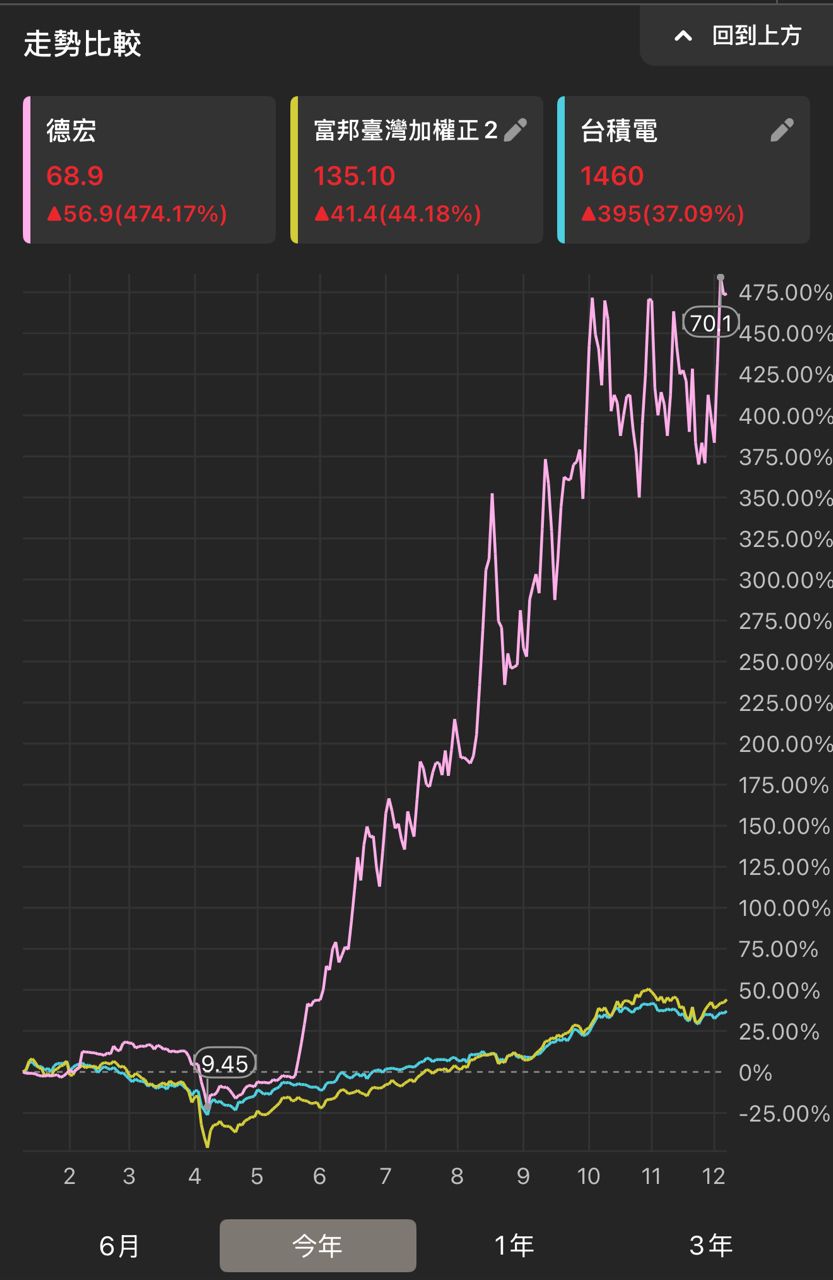Screen dimensions: 833x1280
Task: Tap the 走勢比較 section heading
Action: (x=83, y=44)
